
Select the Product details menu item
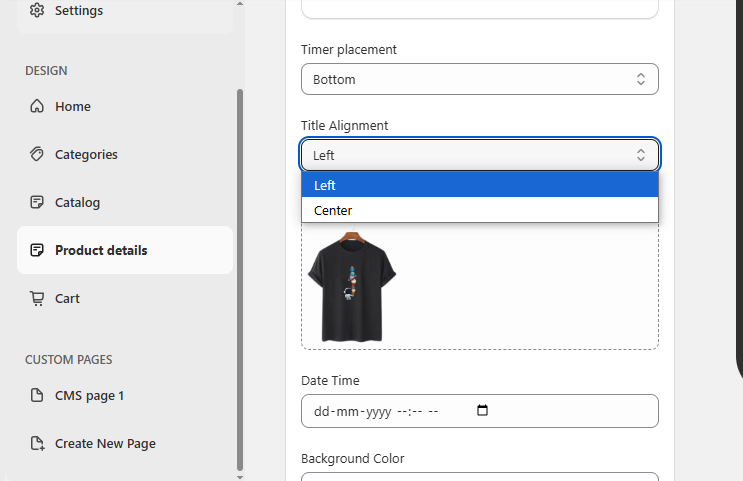125,250
